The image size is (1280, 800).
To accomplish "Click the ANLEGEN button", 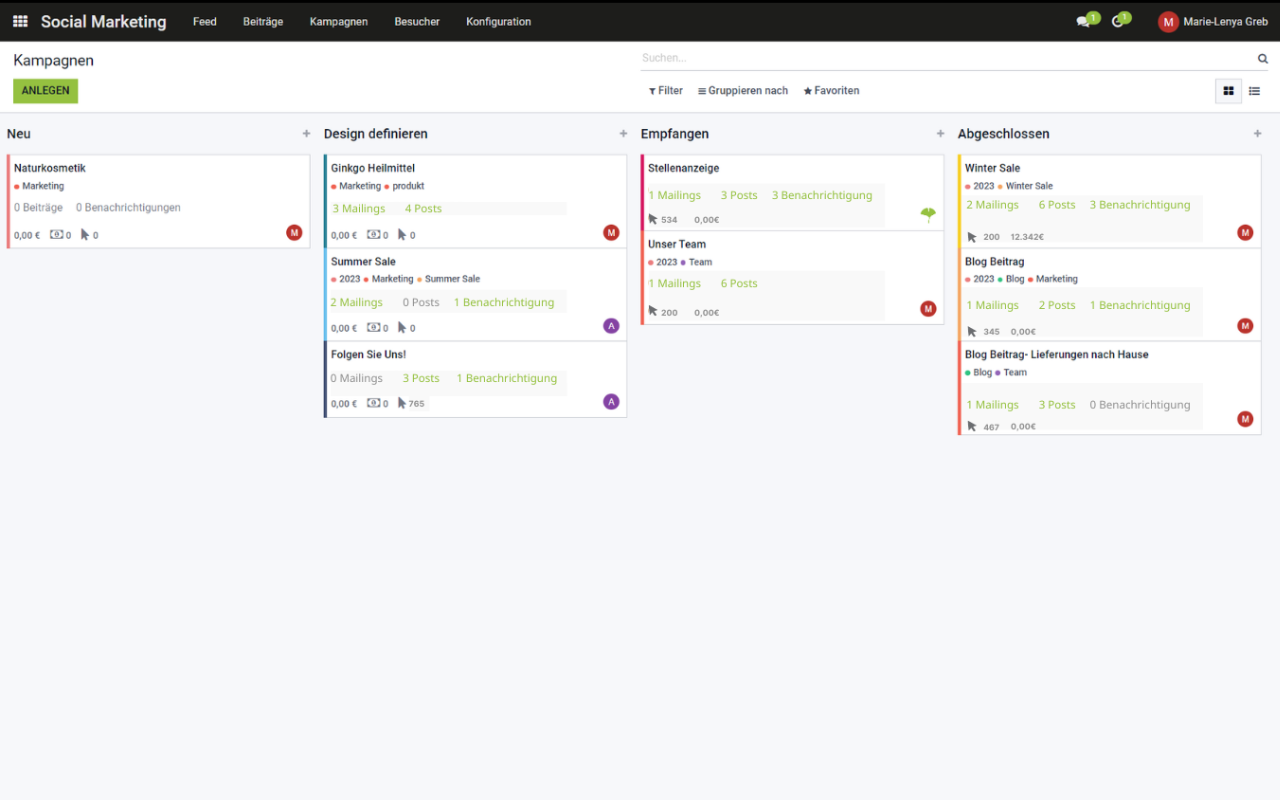I will tap(45, 91).
